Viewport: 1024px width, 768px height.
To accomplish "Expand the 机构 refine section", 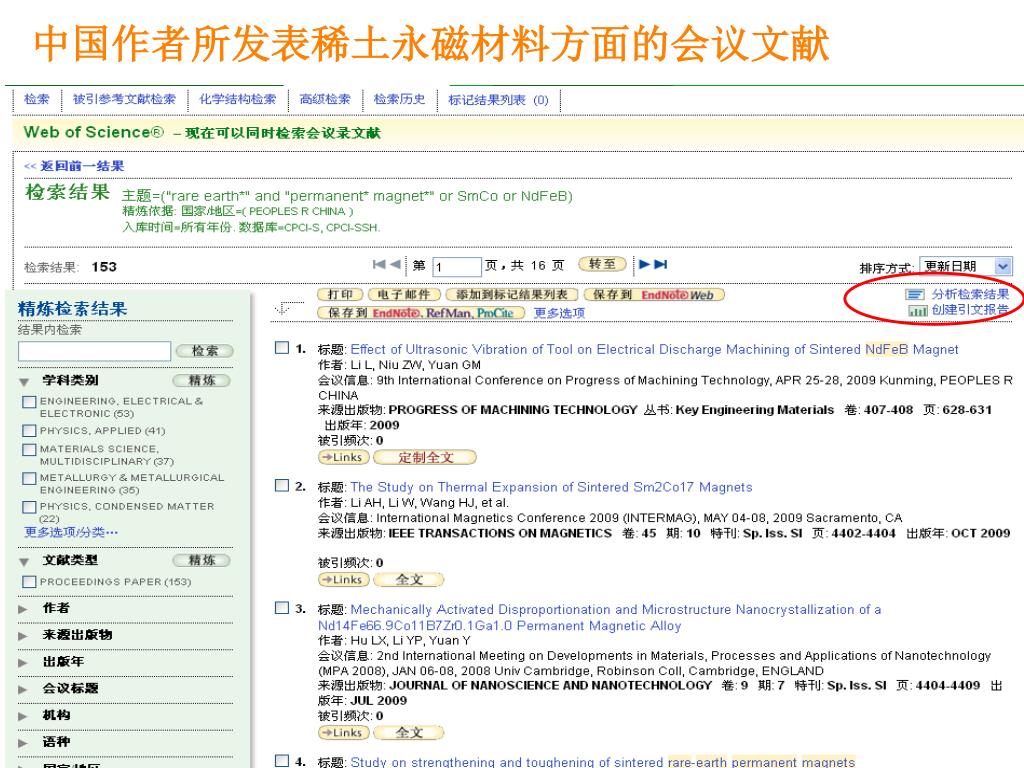I will pos(24,716).
